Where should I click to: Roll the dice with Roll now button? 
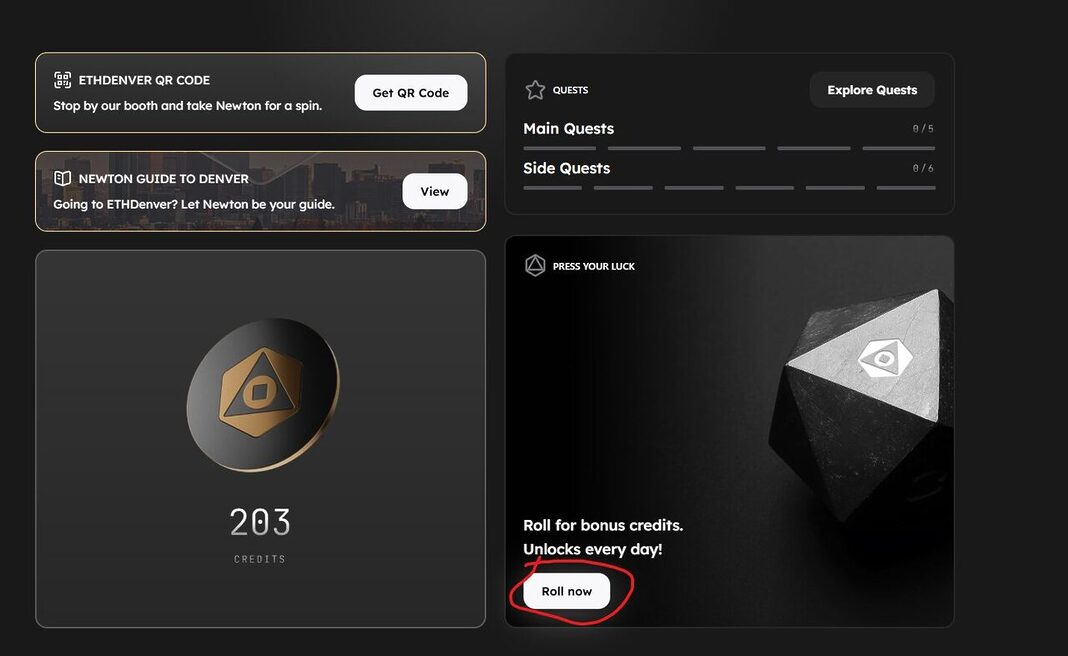point(567,591)
